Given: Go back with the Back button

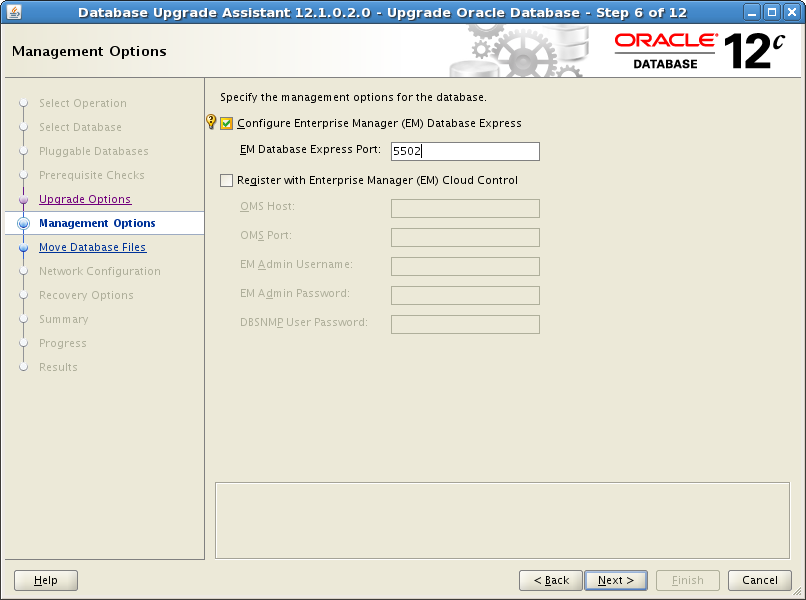Looking at the screenshot, I should (x=551, y=580).
